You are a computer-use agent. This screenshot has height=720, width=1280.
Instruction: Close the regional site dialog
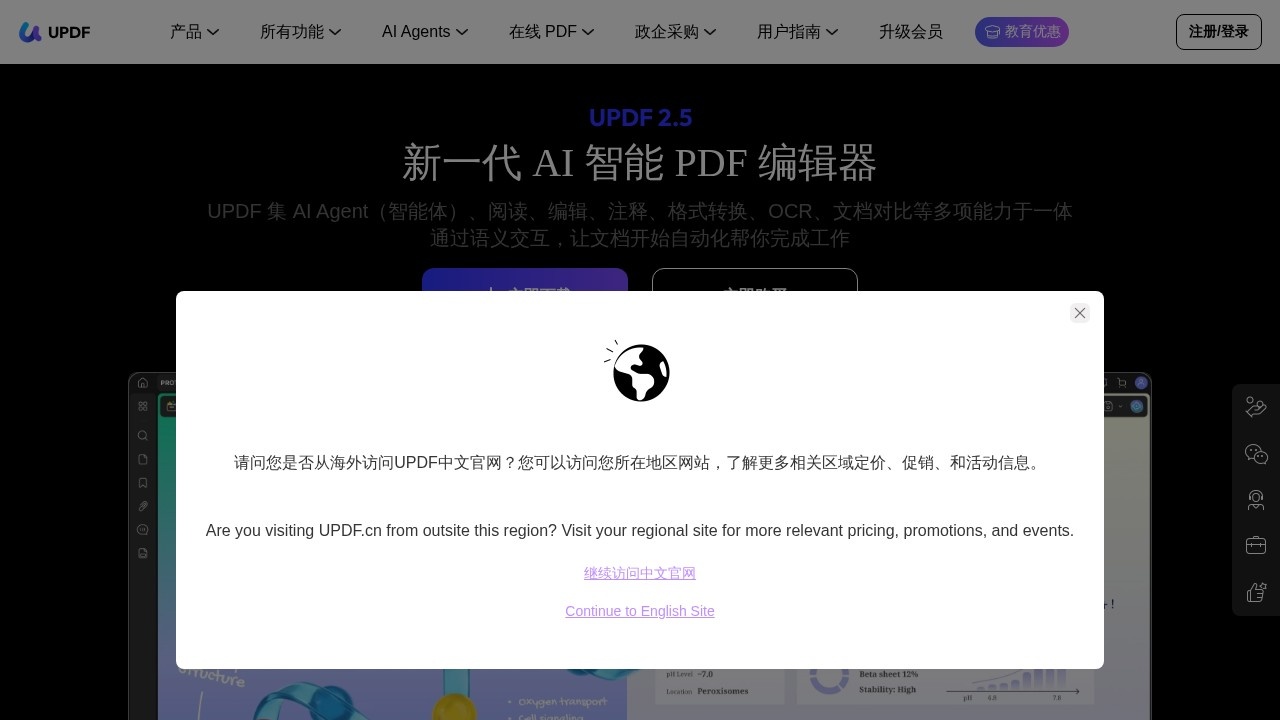tap(1080, 313)
